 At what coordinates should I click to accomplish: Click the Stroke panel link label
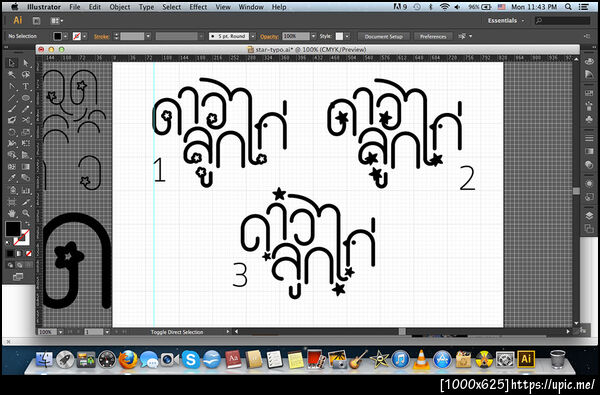(101, 37)
